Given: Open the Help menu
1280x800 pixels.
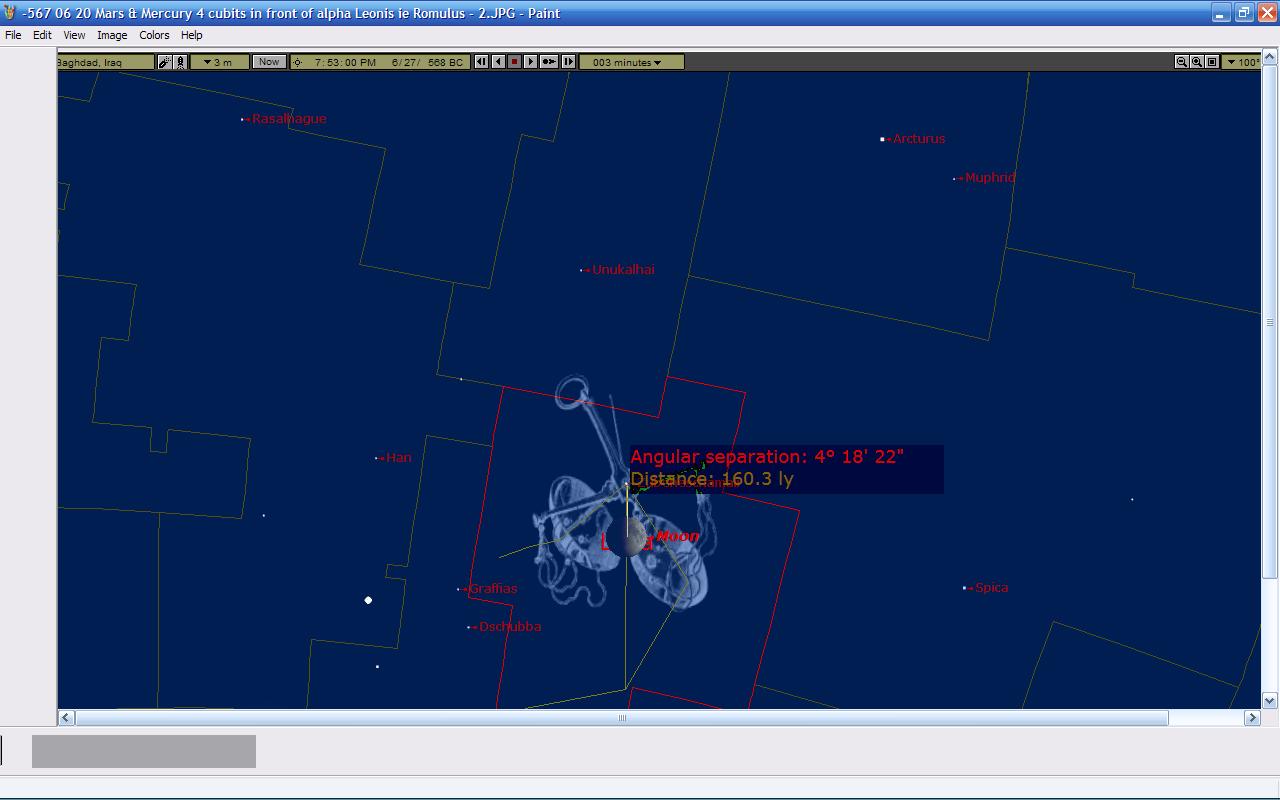Looking at the screenshot, I should pos(191,35).
